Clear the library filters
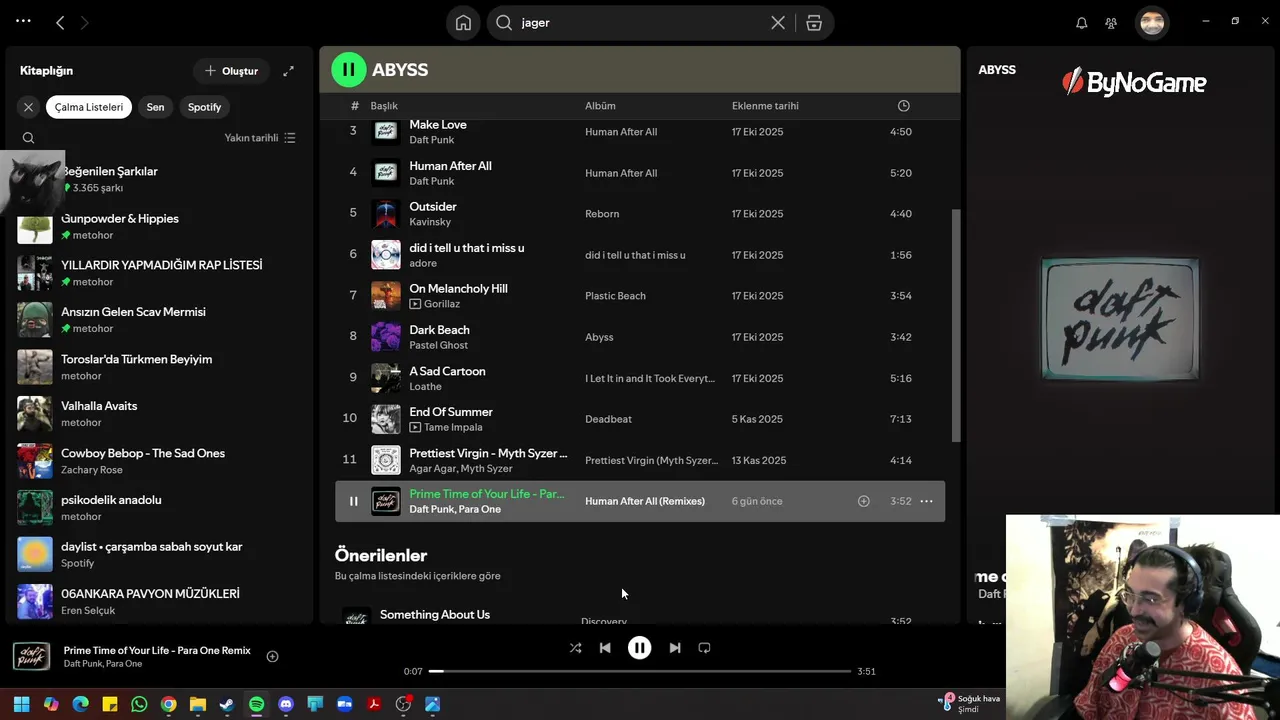The height and width of the screenshot is (720, 1280). [28, 107]
